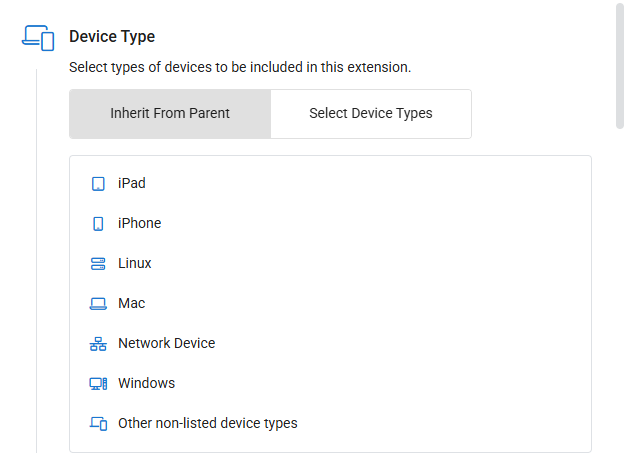Click the Network Device topology icon

(98, 344)
